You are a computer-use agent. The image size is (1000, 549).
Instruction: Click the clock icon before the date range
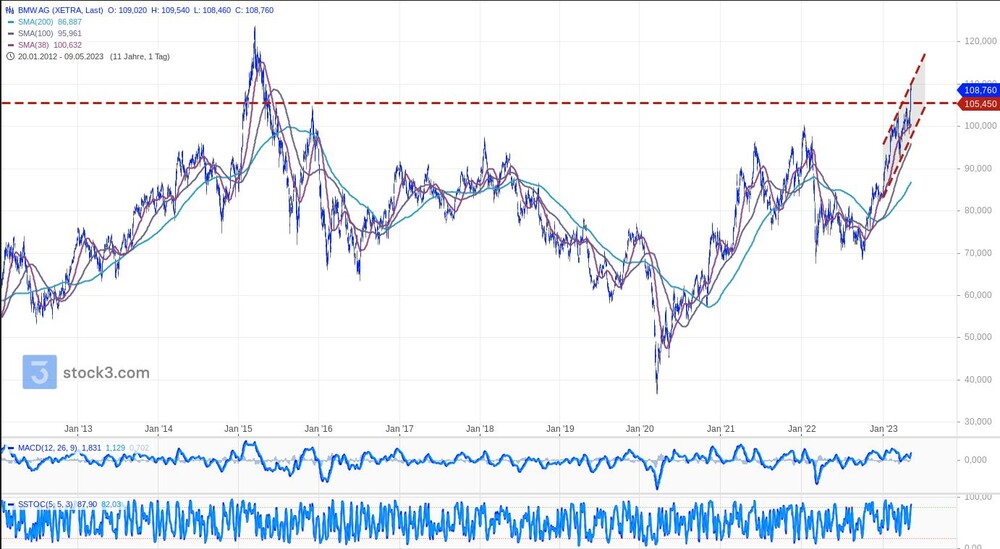tap(10, 56)
